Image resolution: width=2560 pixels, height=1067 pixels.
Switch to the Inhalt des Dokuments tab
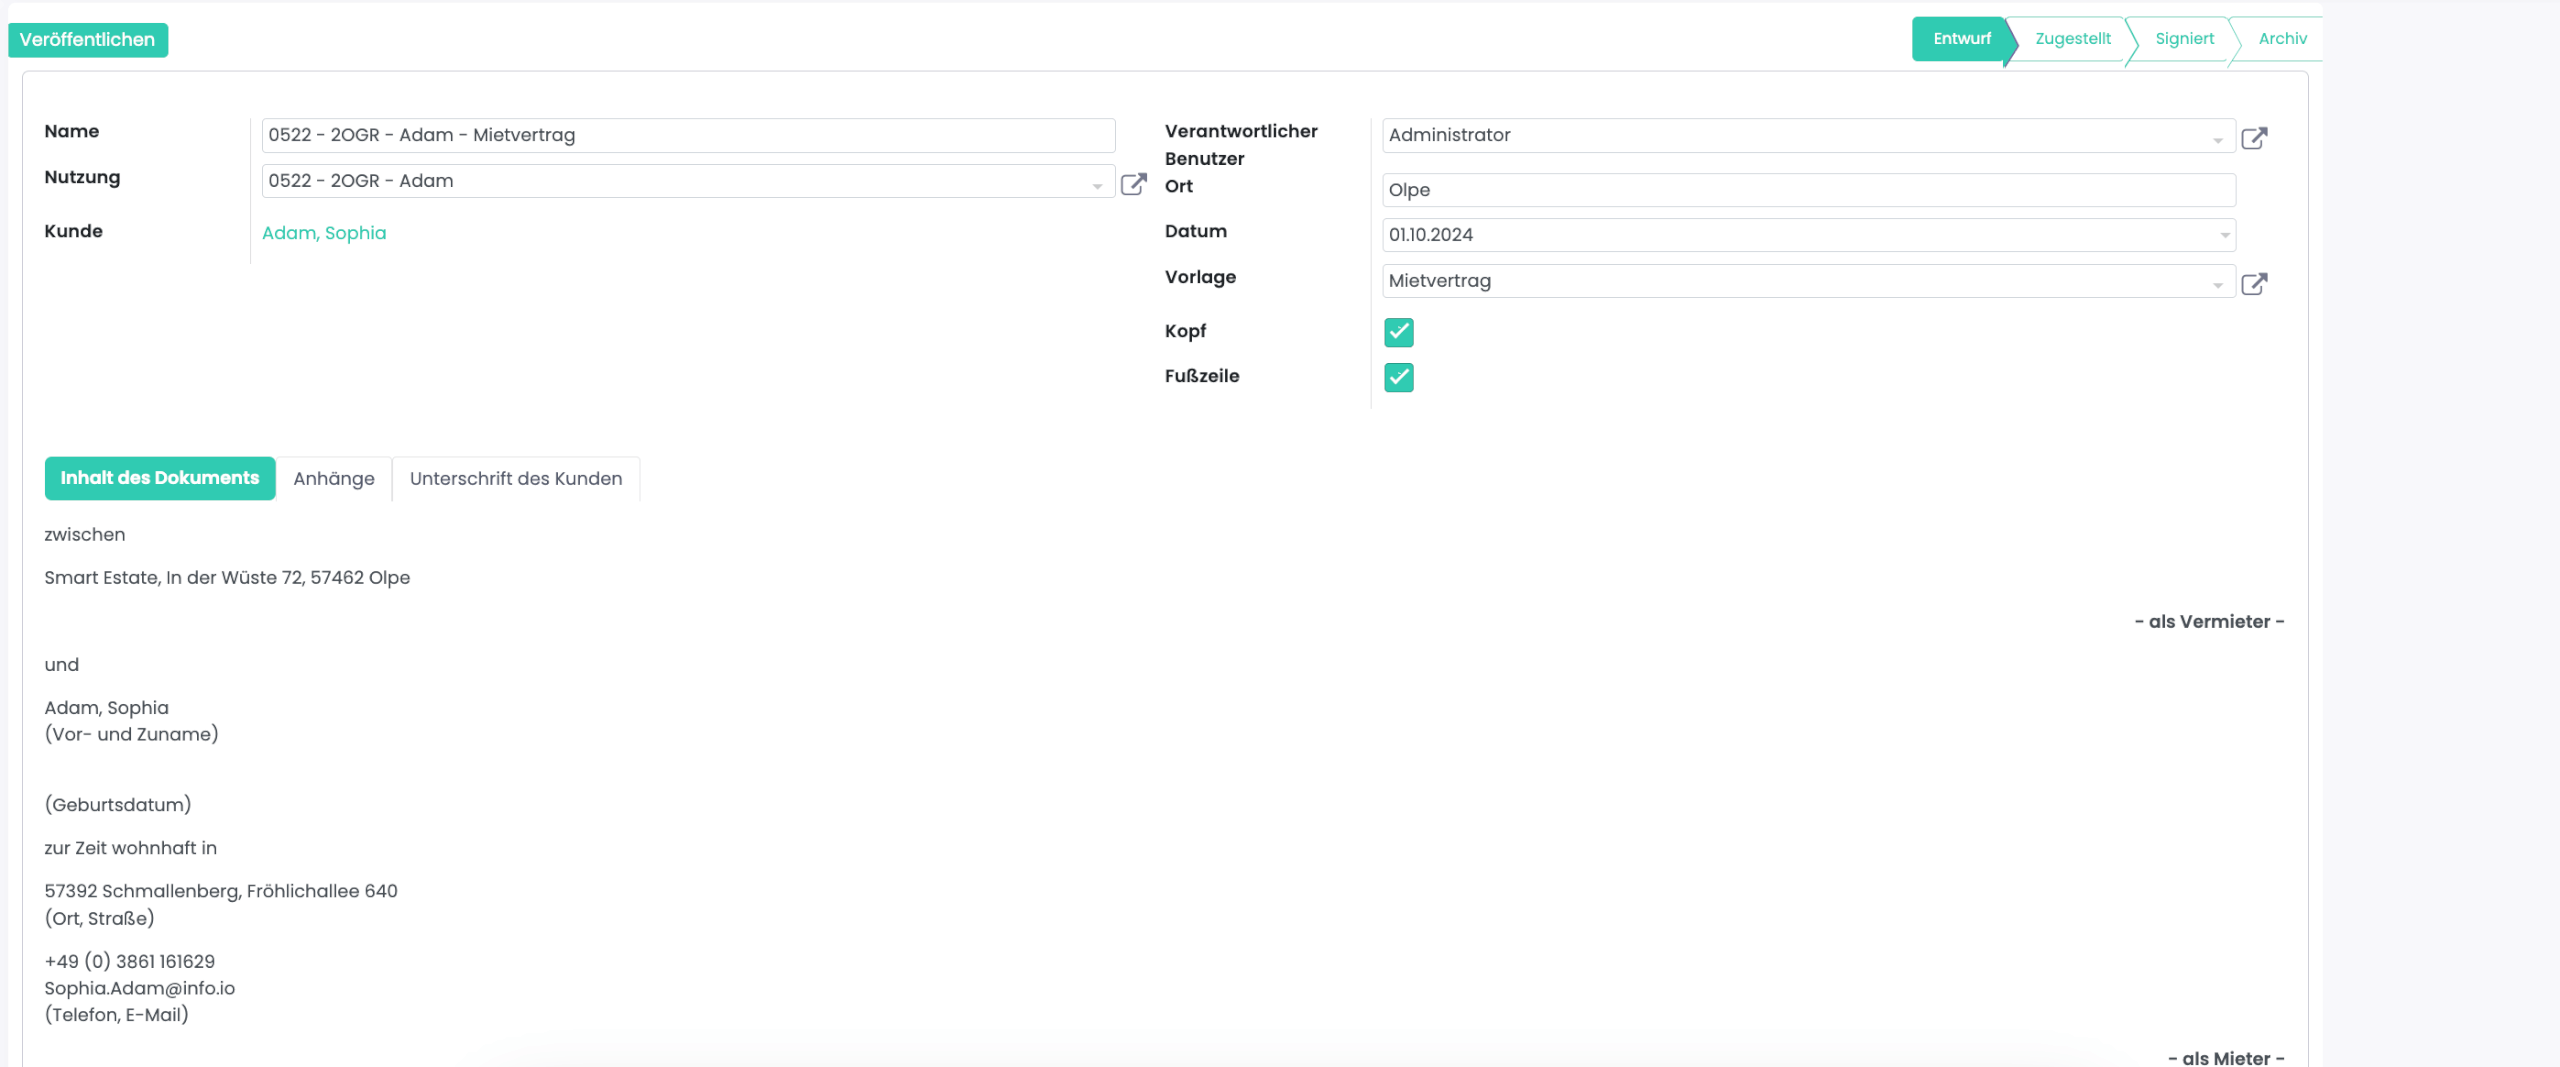pos(160,478)
